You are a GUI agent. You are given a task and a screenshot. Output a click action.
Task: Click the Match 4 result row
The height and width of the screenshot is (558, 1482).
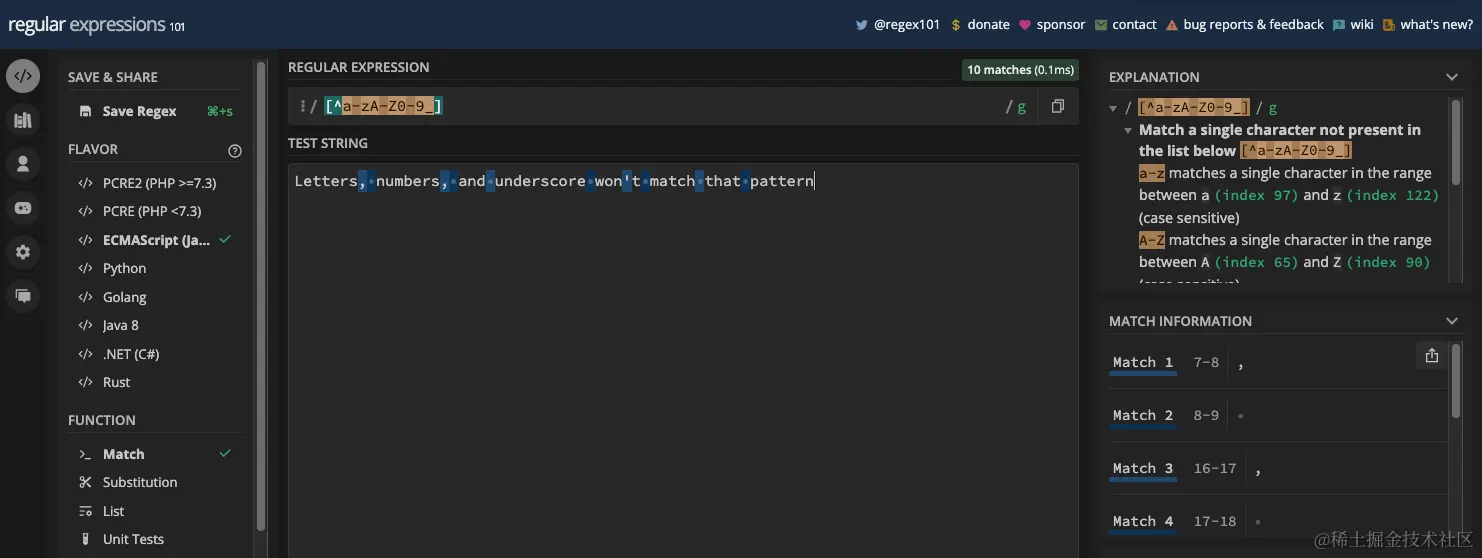pos(1278,521)
